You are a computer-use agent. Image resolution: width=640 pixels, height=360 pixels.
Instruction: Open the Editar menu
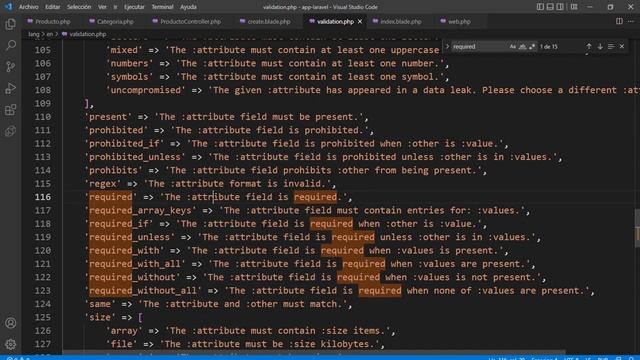click(x=53, y=7)
